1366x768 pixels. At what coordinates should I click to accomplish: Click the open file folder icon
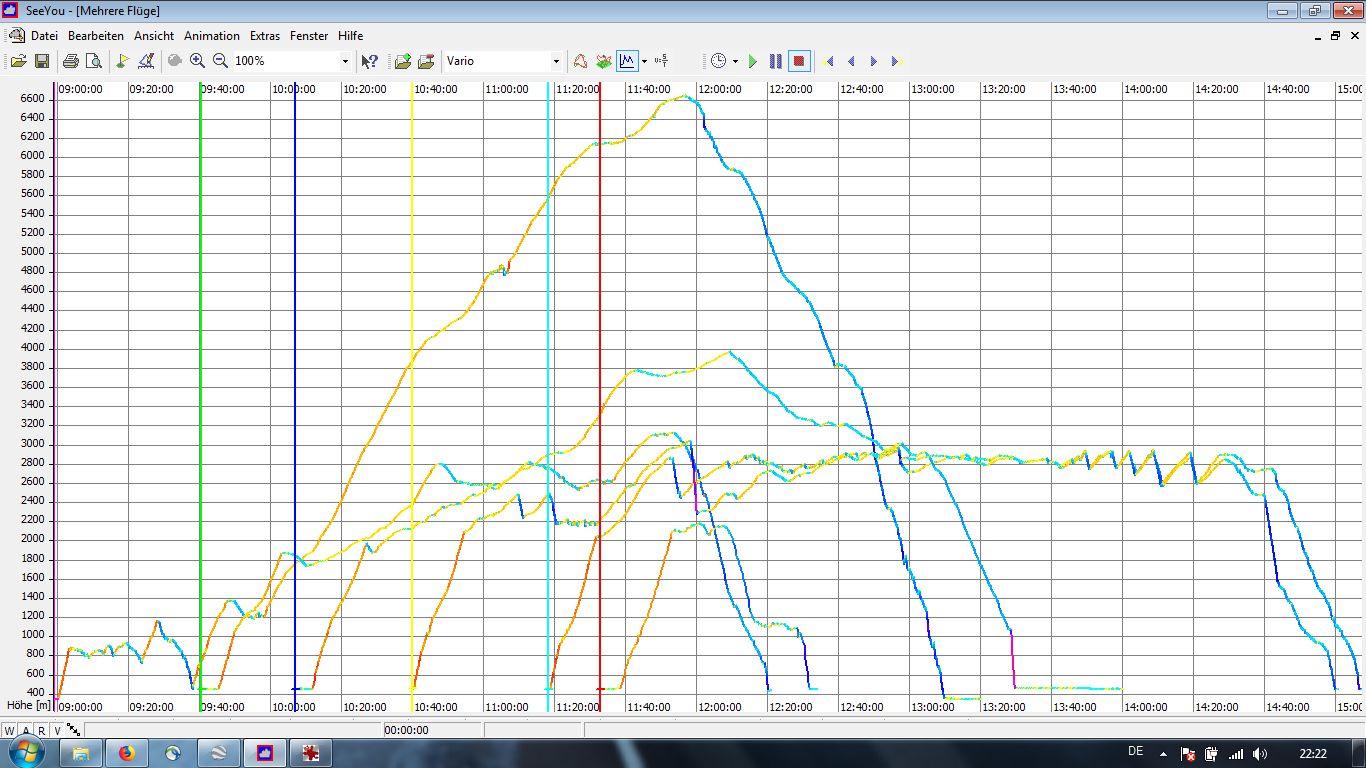(18, 61)
